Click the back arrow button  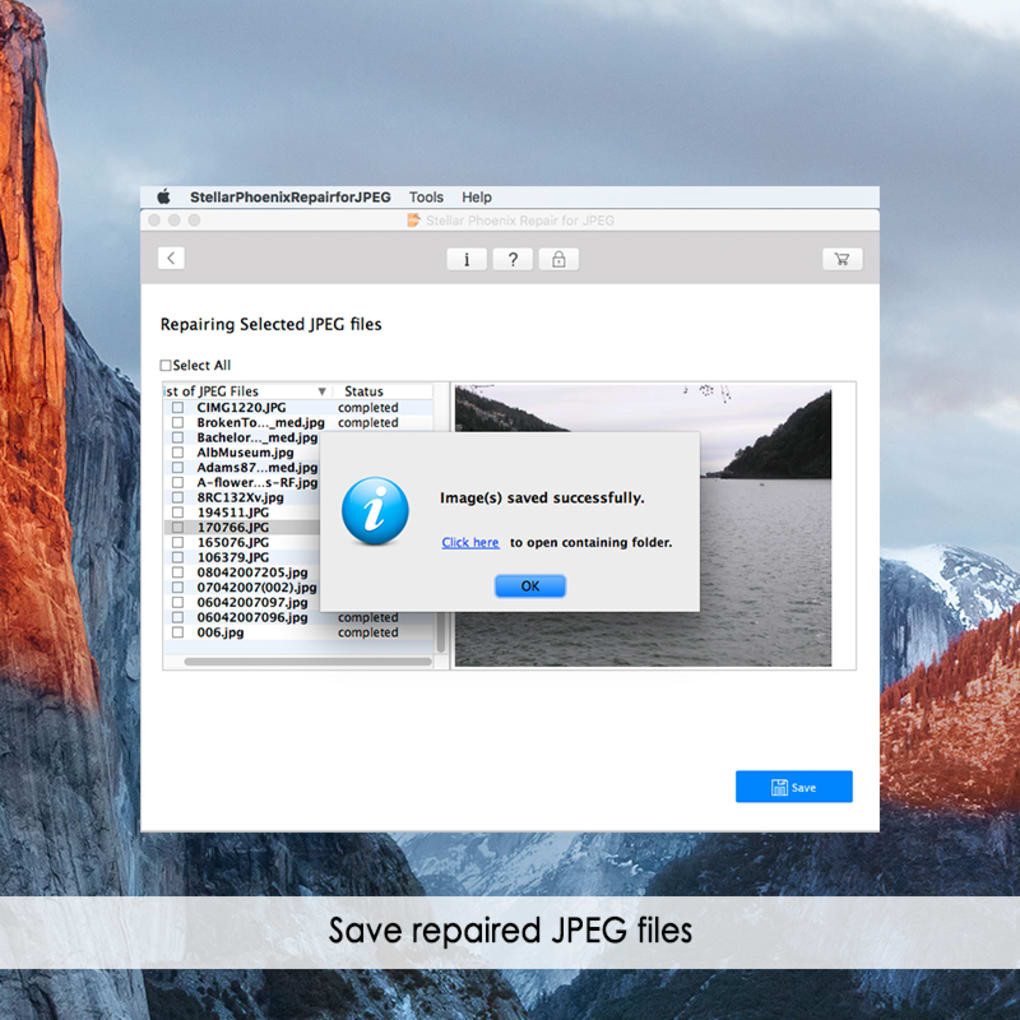tap(171, 258)
